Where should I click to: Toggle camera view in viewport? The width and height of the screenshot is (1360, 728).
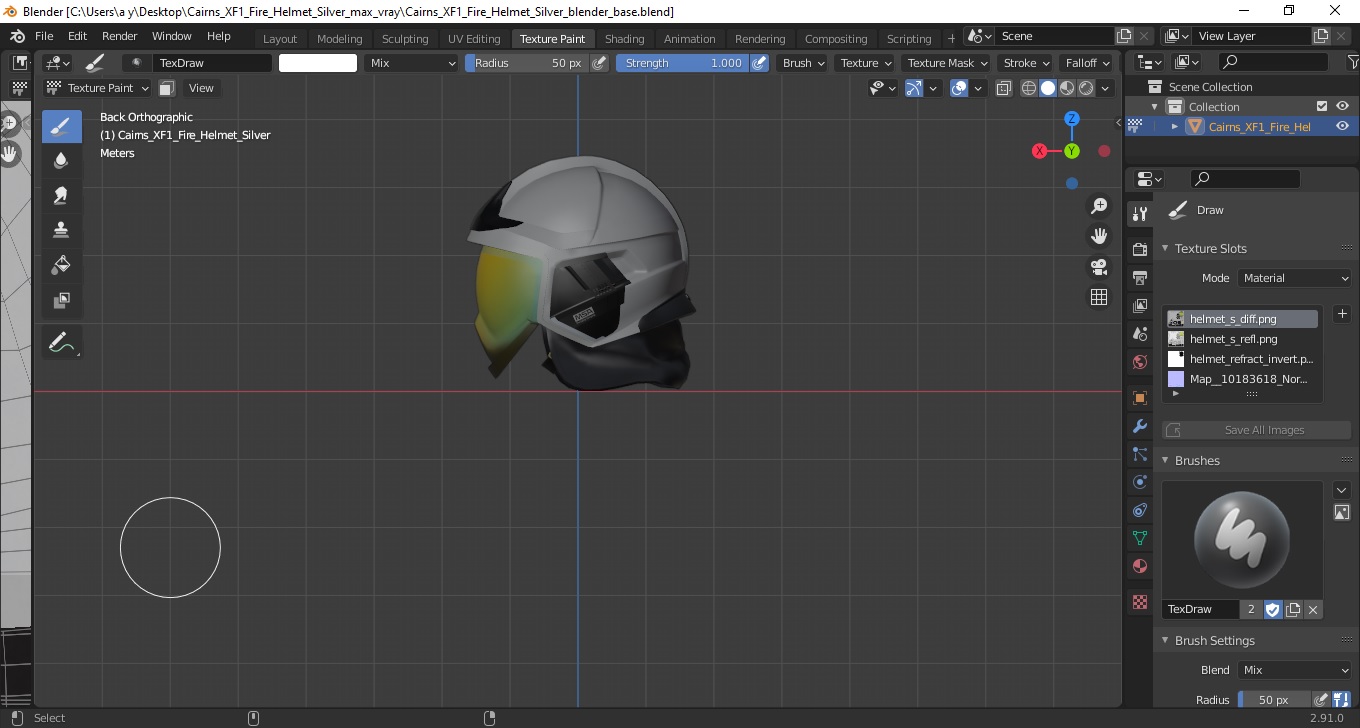(1099, 267)
